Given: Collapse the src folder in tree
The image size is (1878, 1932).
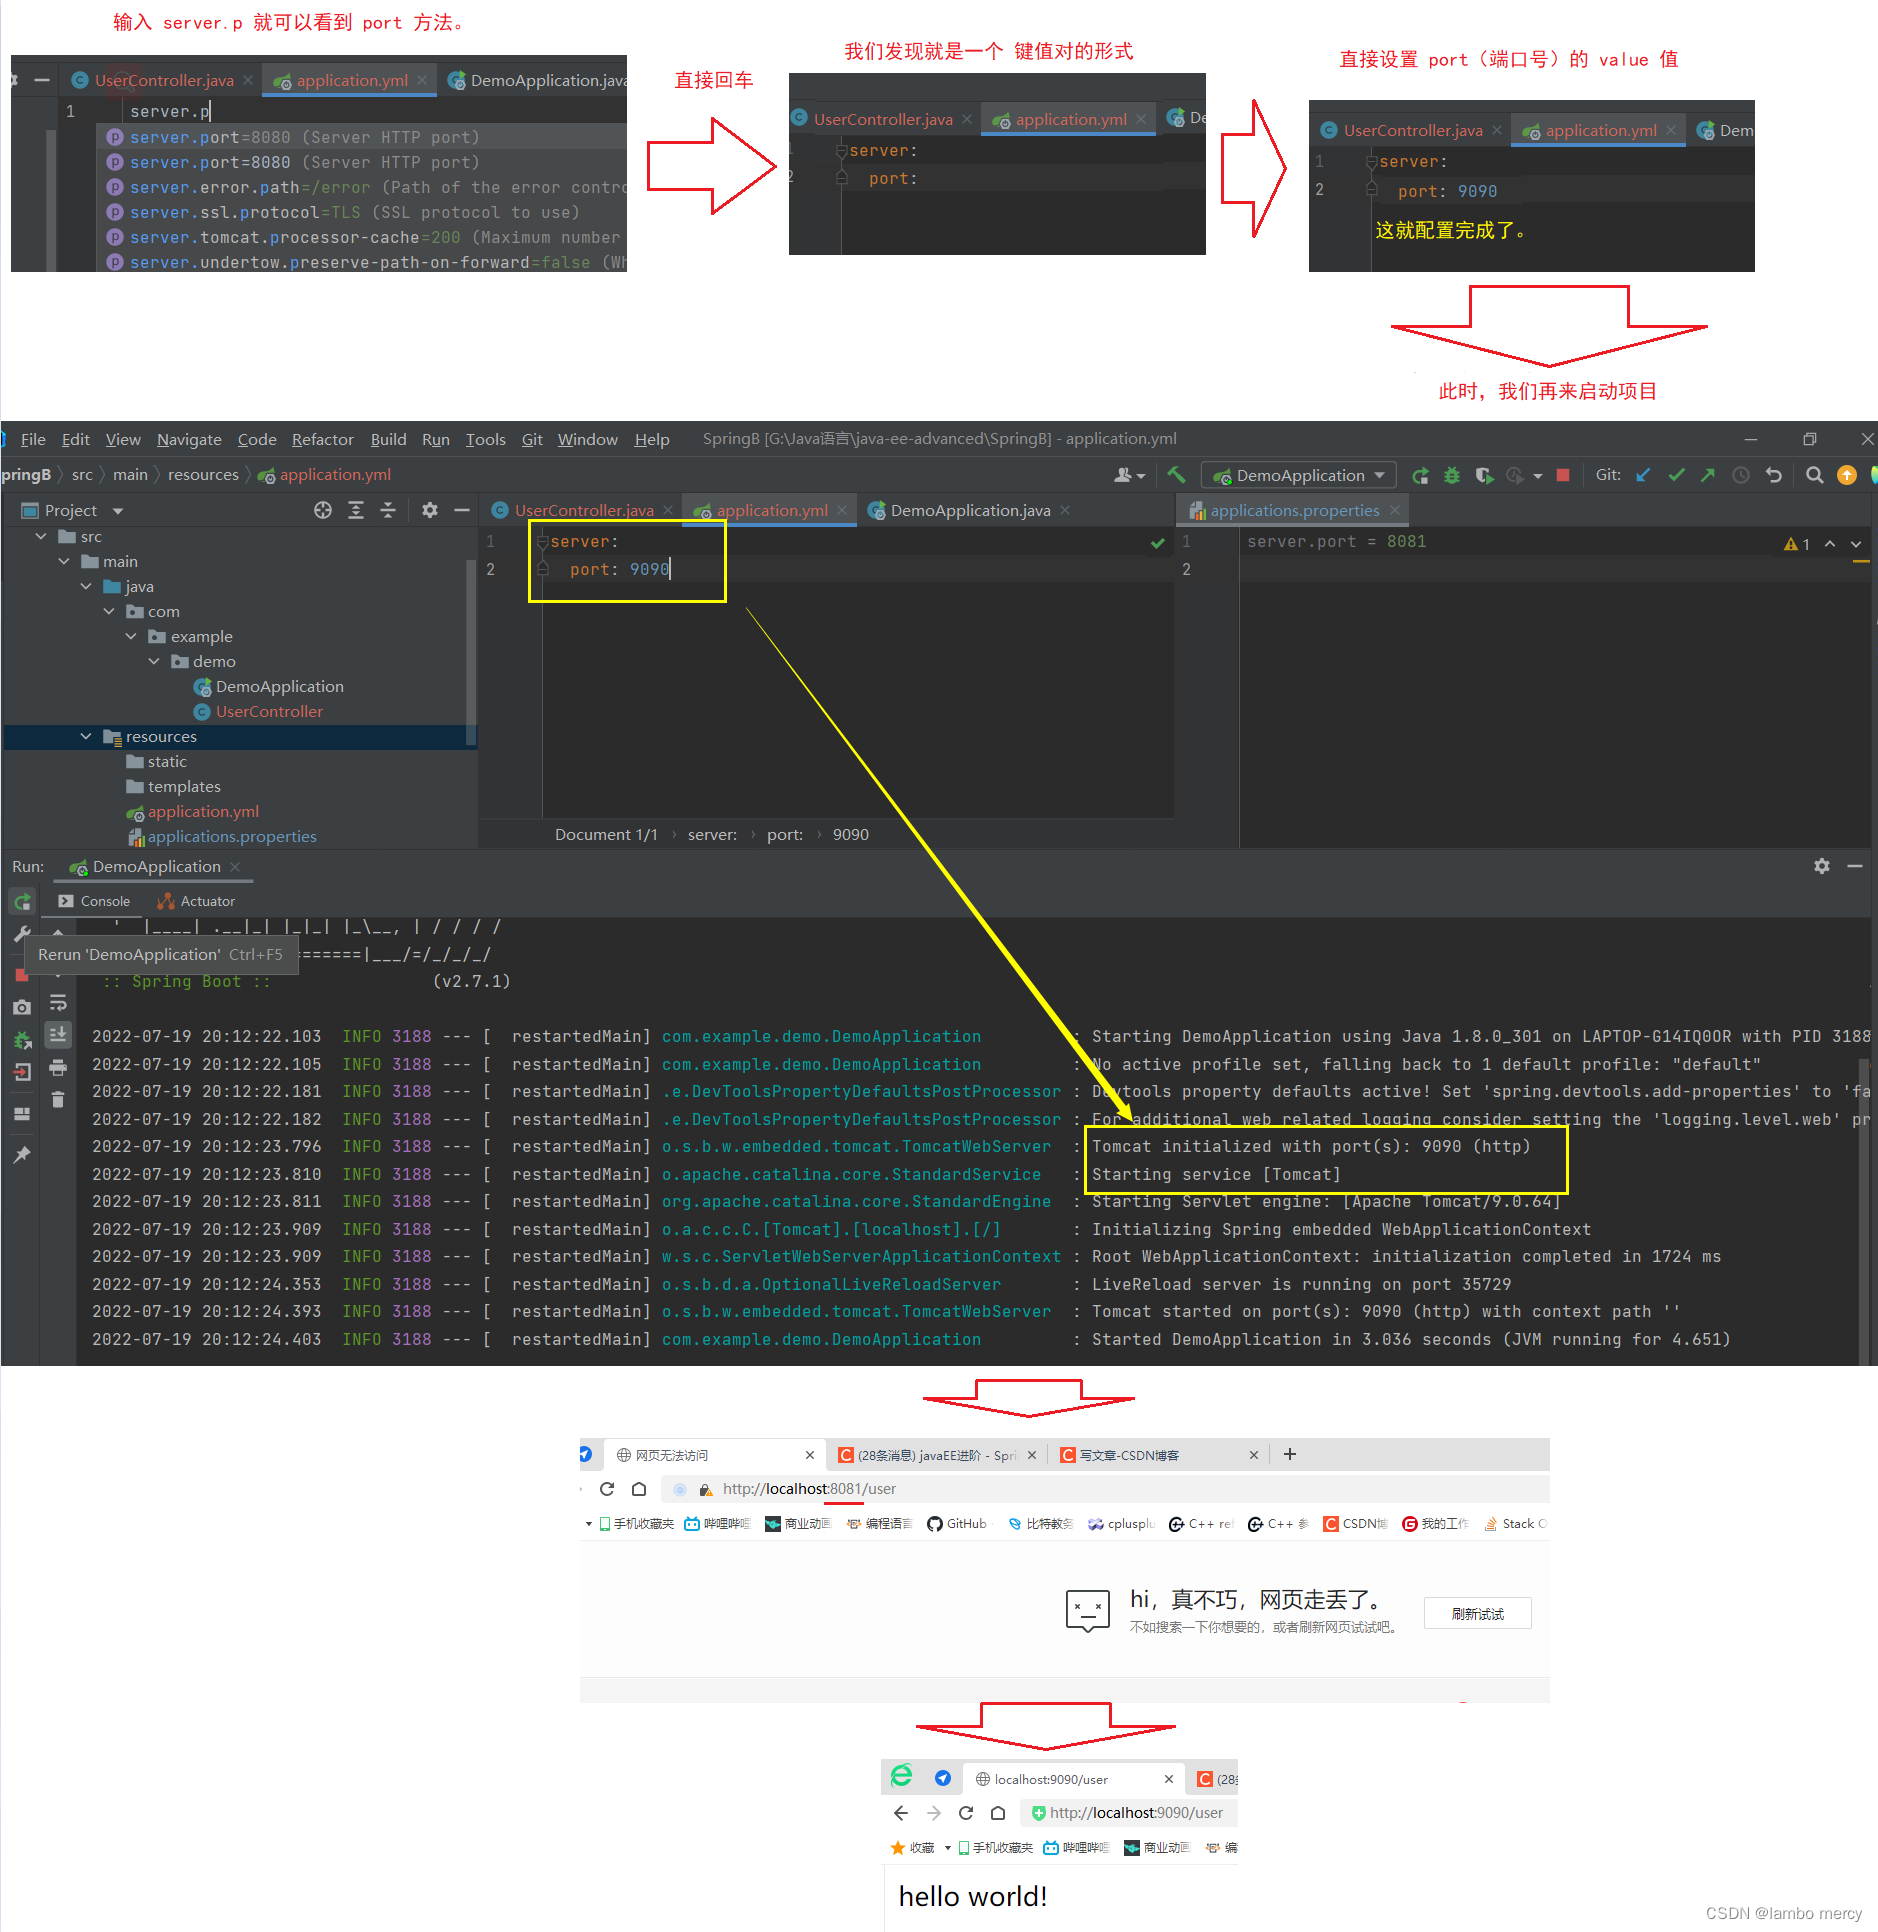Looking at the screenshot, I should [41, 537].
